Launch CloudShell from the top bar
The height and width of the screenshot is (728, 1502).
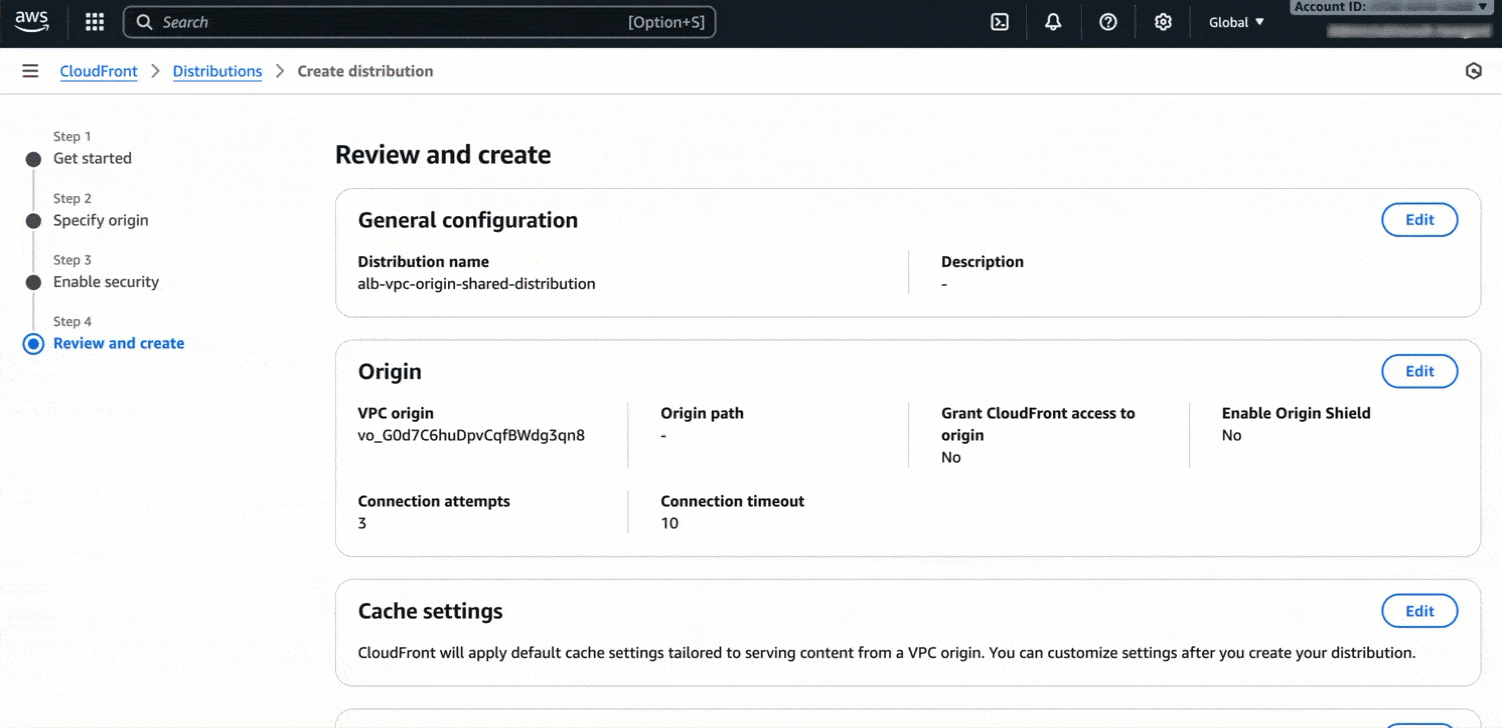pos(999,22)
